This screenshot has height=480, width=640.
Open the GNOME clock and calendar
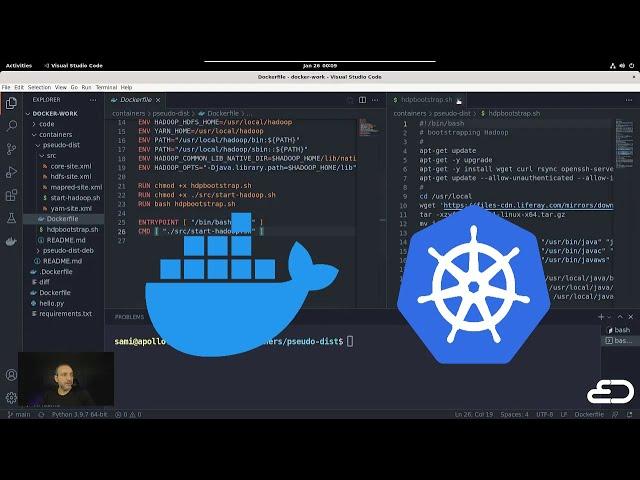point(320,66)
